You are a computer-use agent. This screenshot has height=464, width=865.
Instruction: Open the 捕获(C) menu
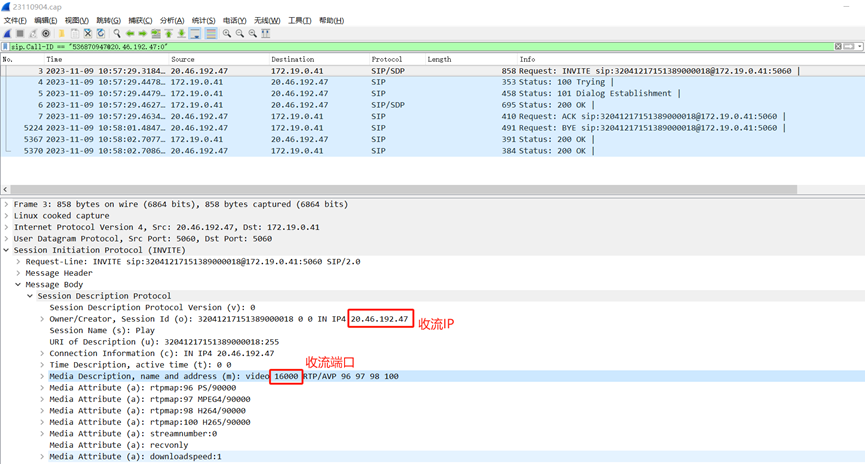pos(140,20)
